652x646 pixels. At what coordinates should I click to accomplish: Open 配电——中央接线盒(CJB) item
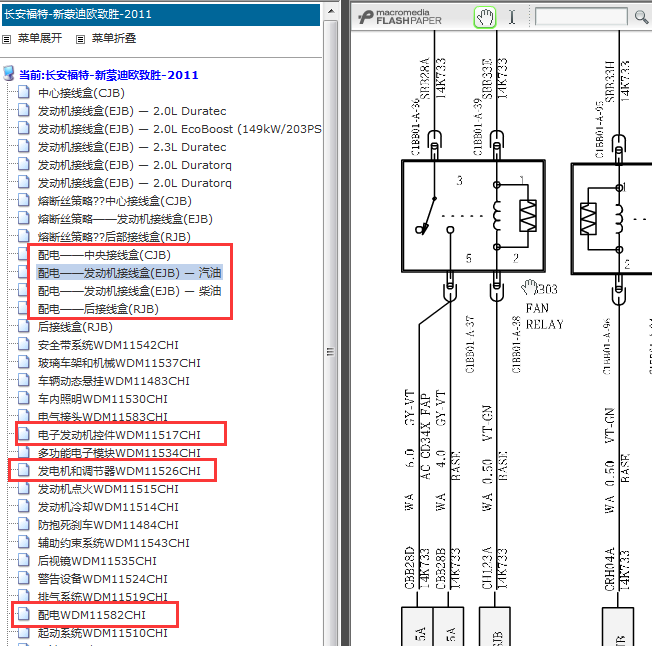104,255
